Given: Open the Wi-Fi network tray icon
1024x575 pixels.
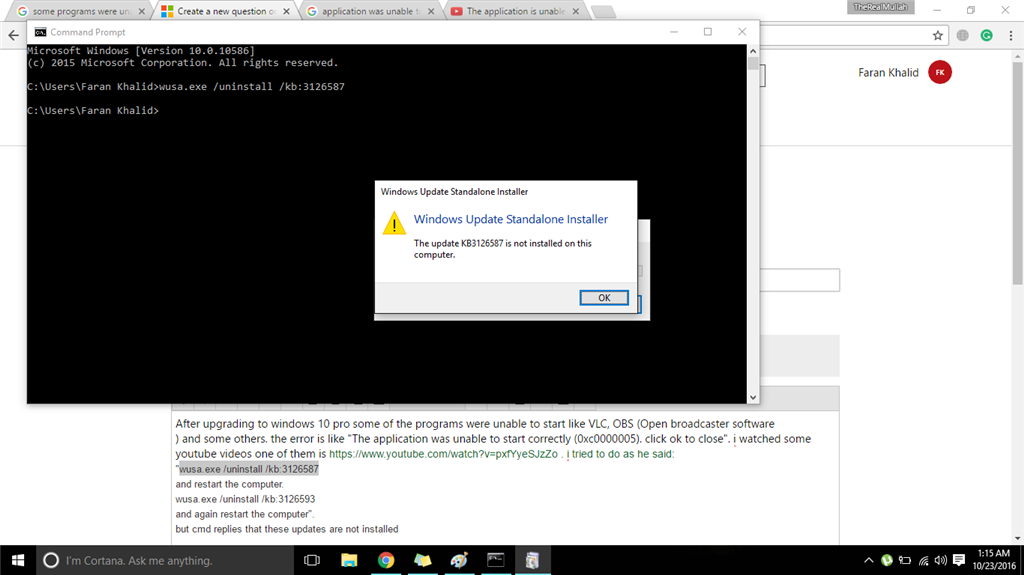Looking at the screenshot, I should (923, 561).
